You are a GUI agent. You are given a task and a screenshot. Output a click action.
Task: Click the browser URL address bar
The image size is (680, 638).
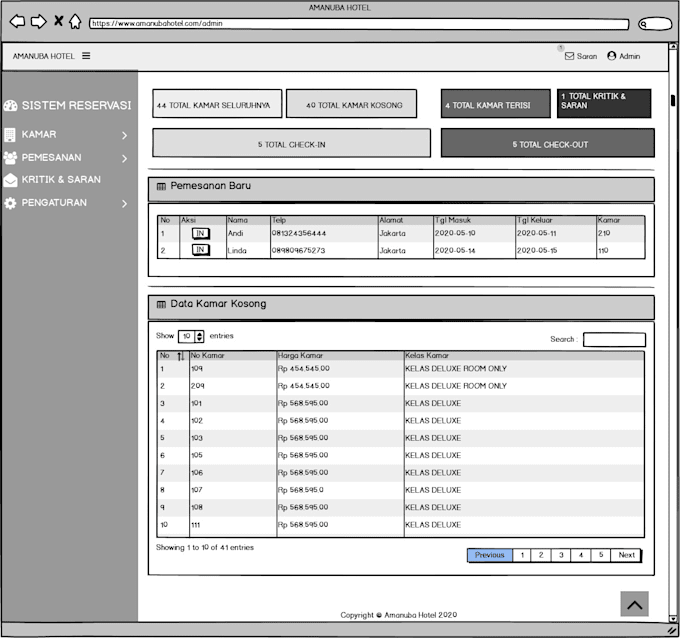359,24
